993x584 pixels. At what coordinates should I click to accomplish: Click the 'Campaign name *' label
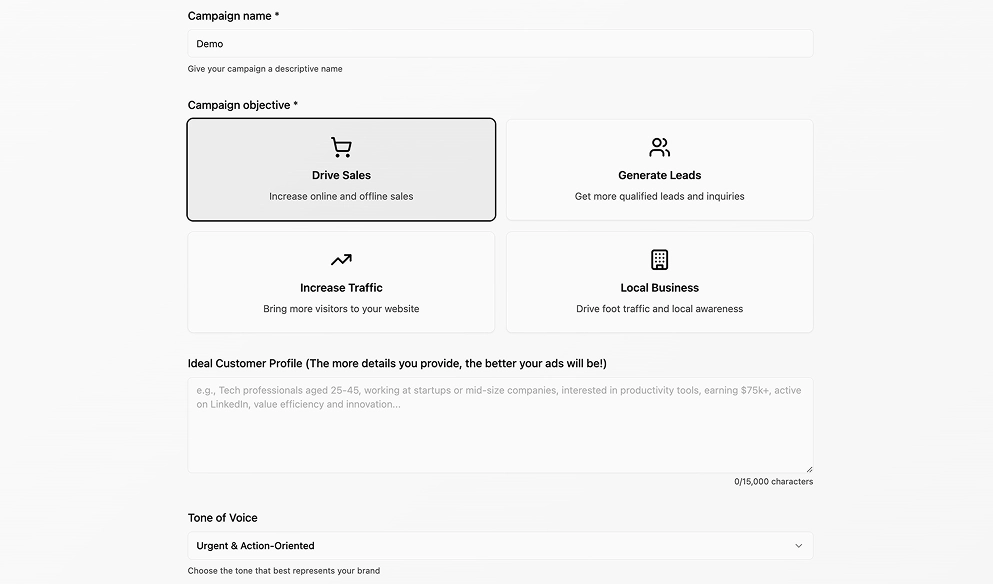coord(233,16)
